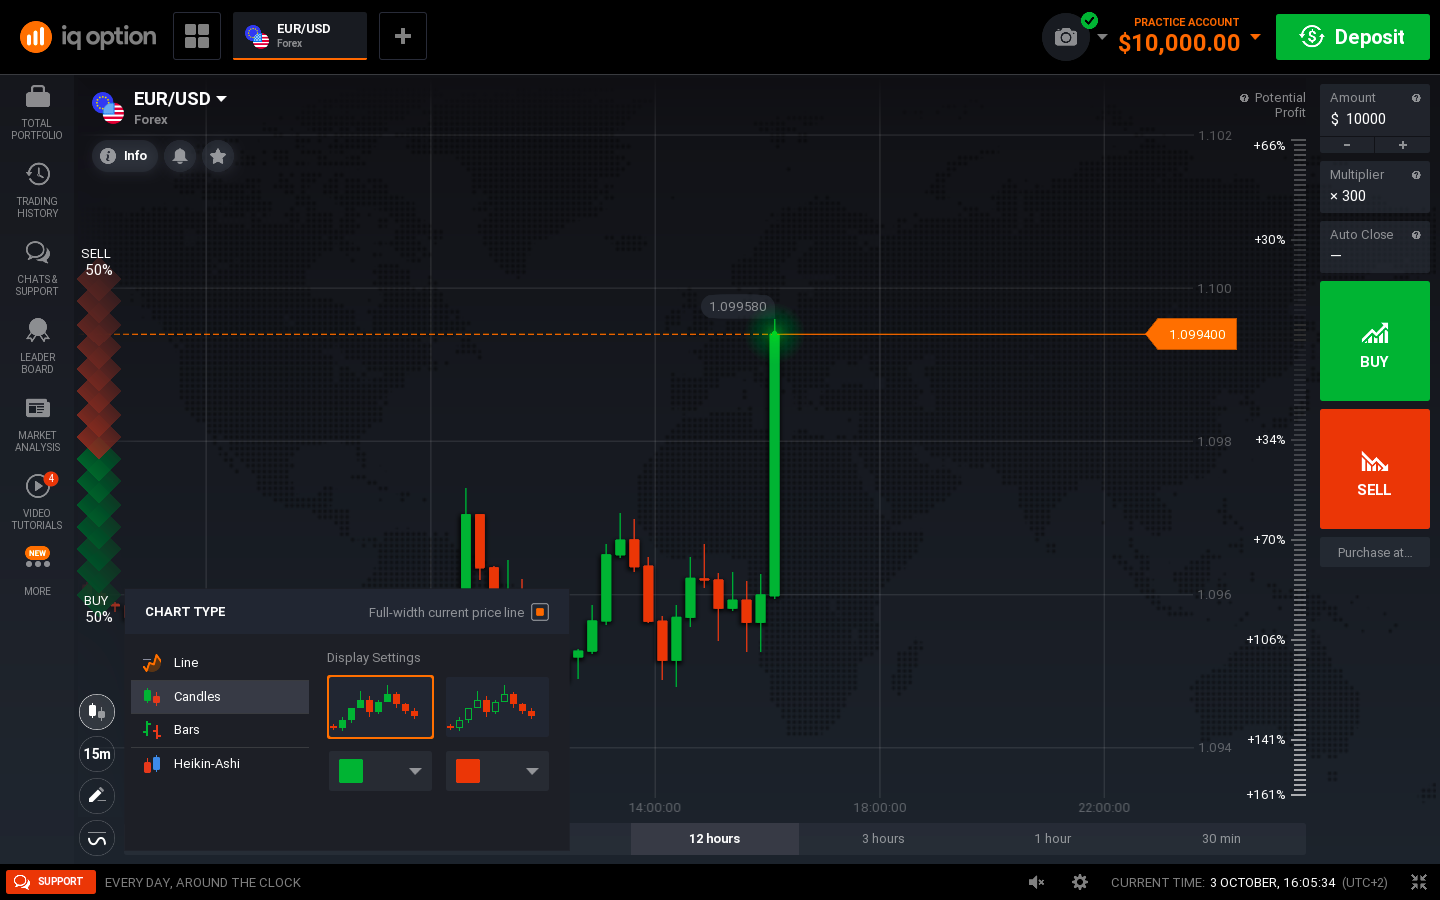The width and height of the screenshot is (1440, 900).
Task: Click the Amount input field
Action: click(x=1385, y=118)
